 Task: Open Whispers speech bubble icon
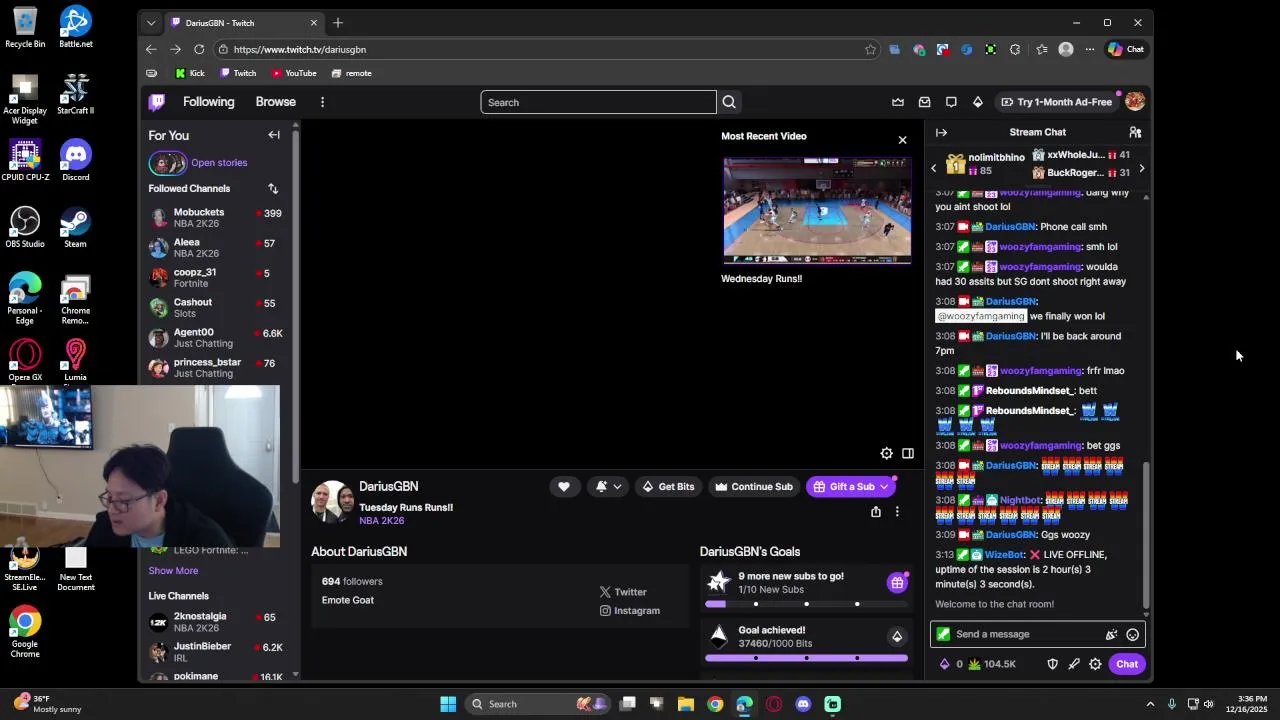click(x=951, y=102)
